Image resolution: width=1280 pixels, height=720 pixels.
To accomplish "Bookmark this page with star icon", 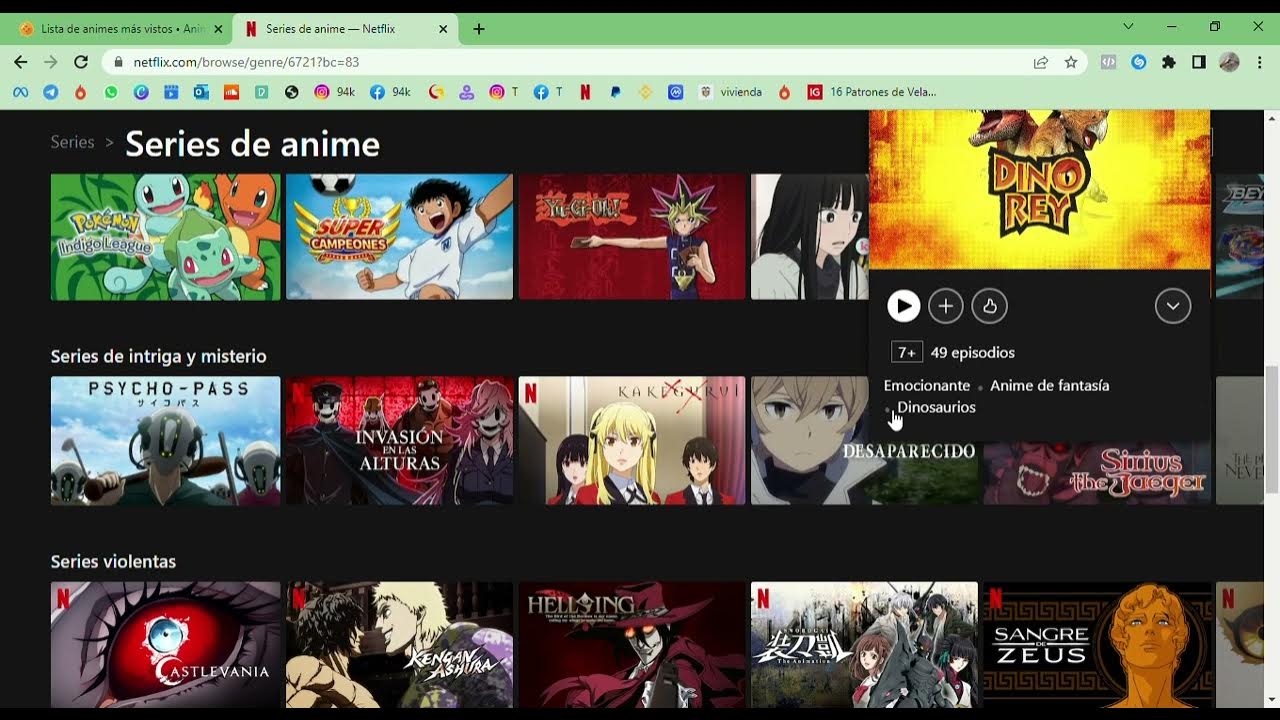I will click(x=1071, y=62).
